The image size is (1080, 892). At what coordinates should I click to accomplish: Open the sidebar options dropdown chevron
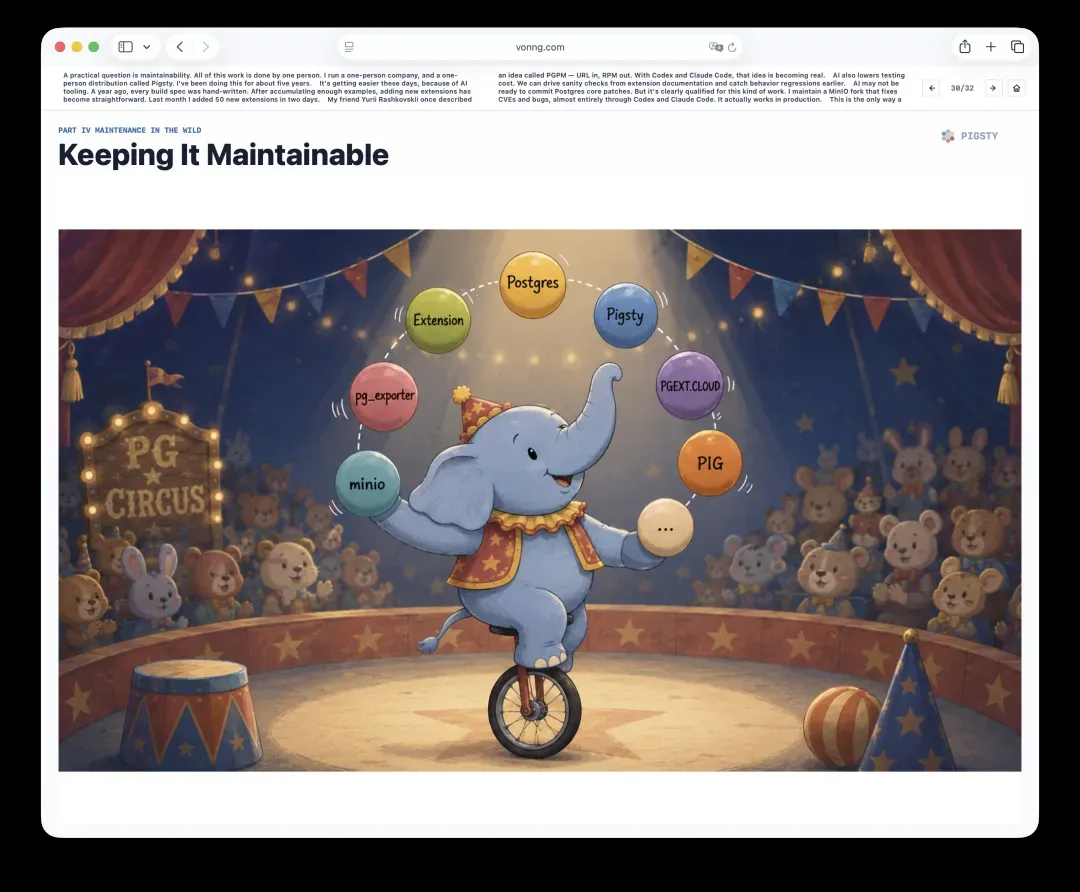[147, 47]
